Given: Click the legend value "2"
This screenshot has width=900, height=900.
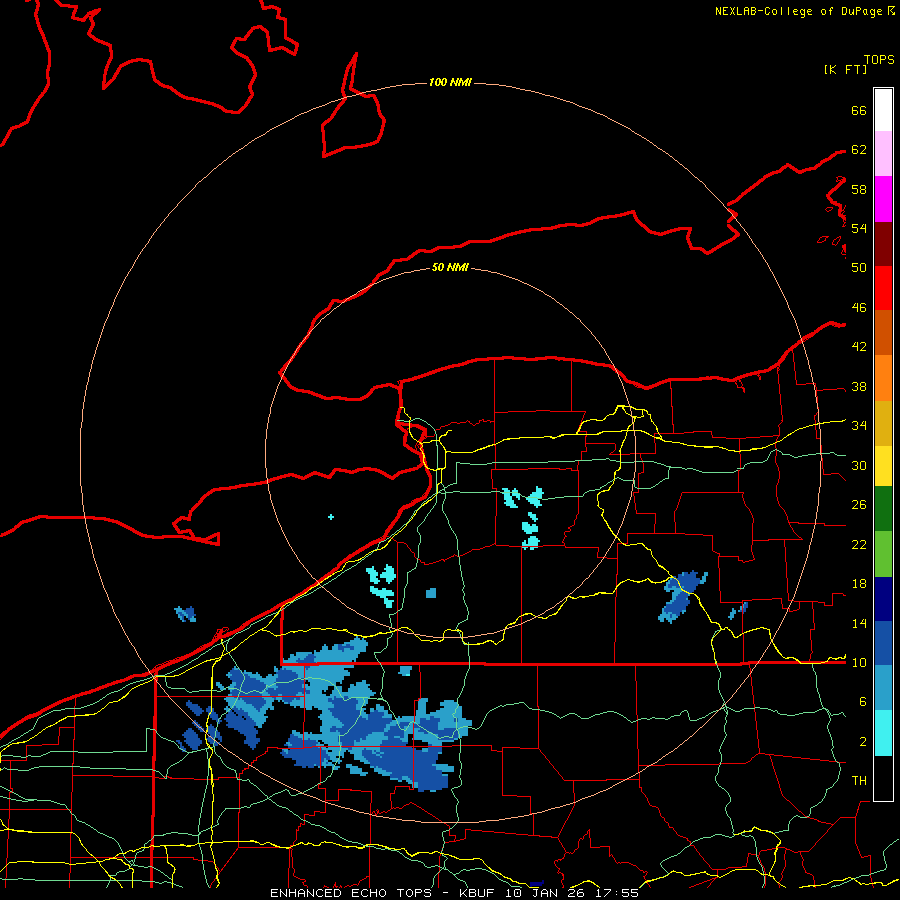Looking at the screenshot, I should tap(862, 742).
